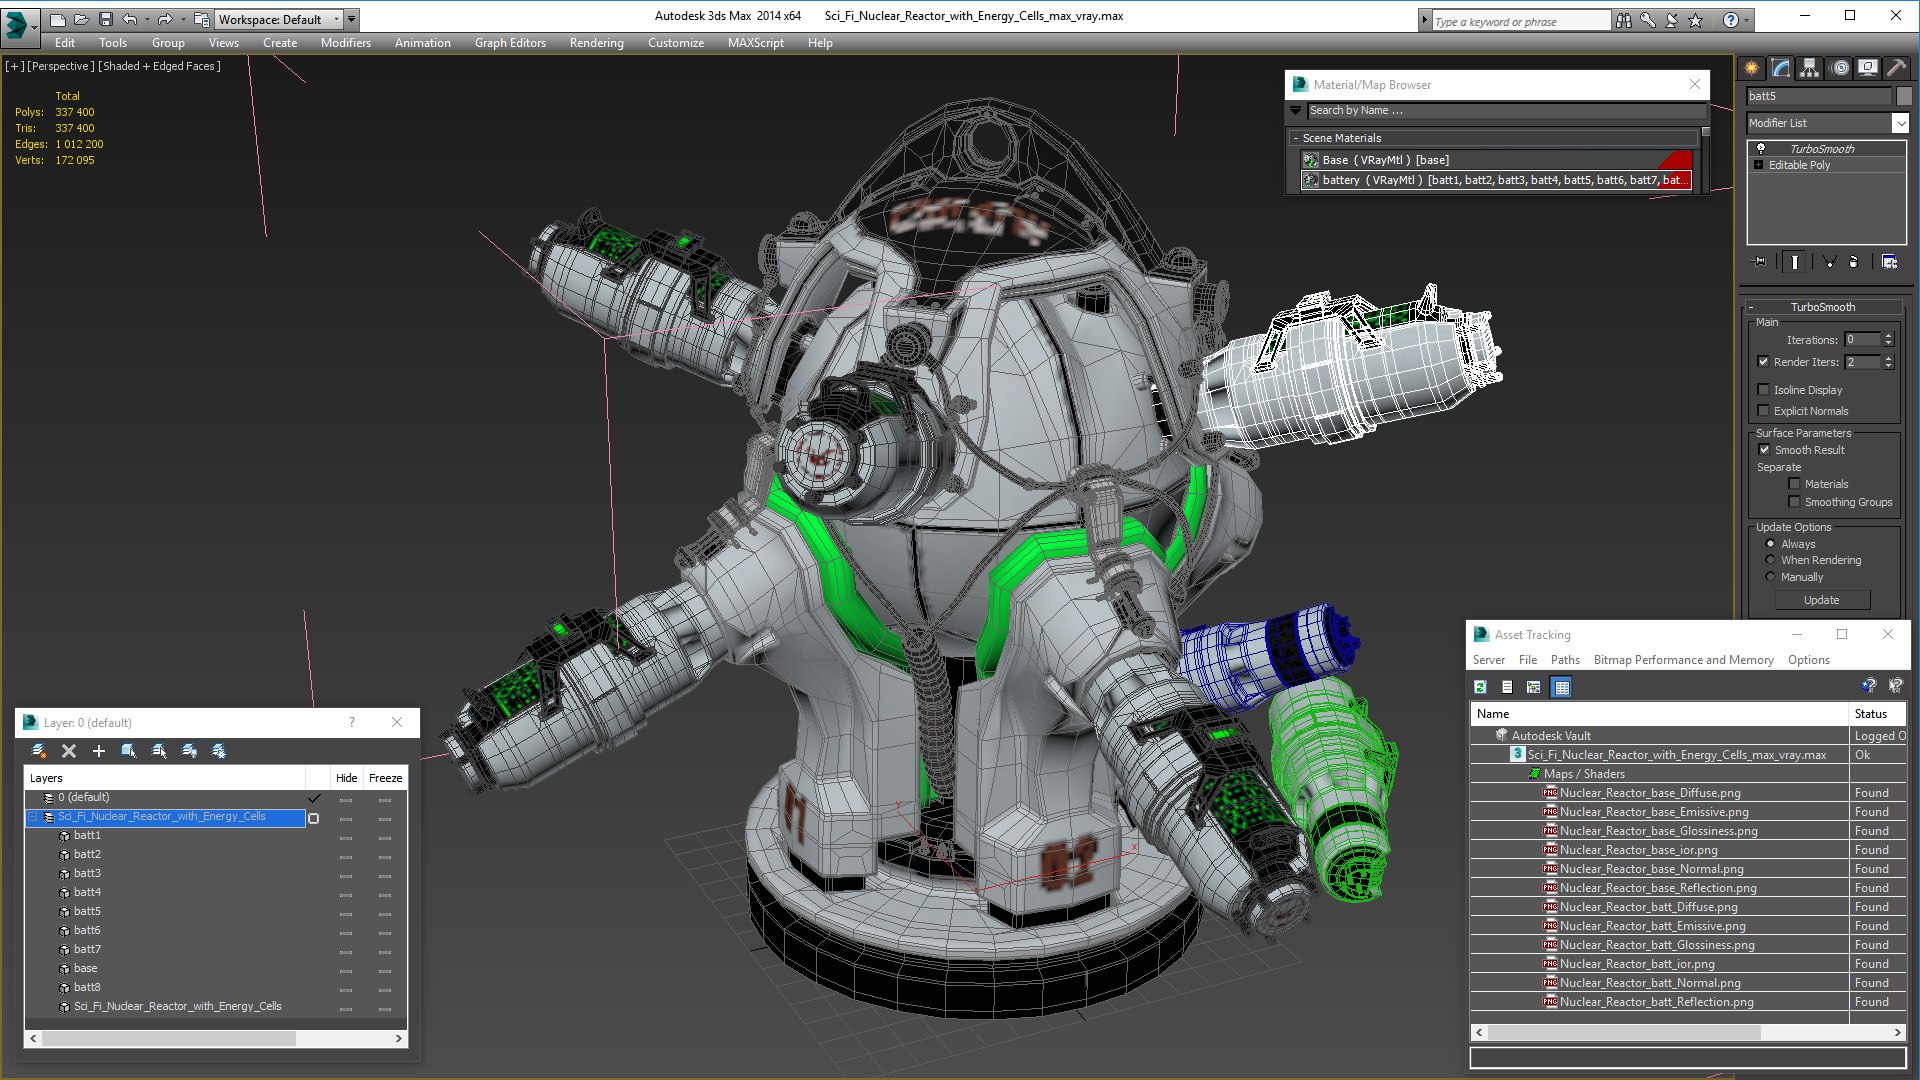The image size is (1920, 1080).
Task: Click the New Scene icon in title bar
Action: point(57,19)
